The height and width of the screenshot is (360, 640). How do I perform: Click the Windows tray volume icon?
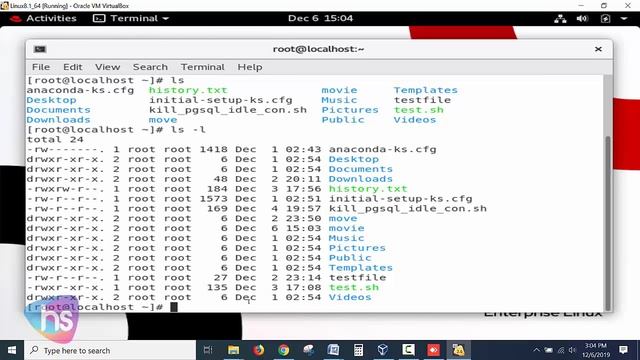click(x=572, y=350)
